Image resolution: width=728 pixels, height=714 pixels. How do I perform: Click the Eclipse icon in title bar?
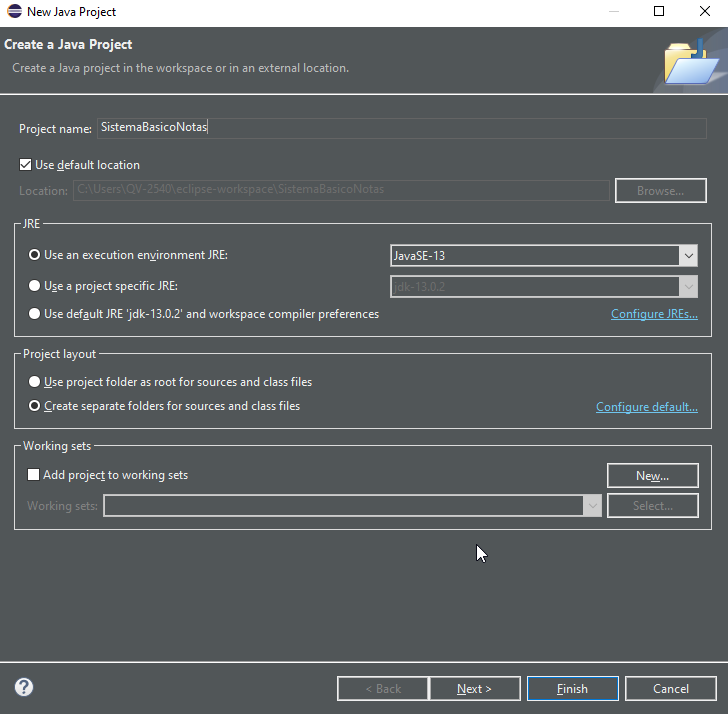13,12
